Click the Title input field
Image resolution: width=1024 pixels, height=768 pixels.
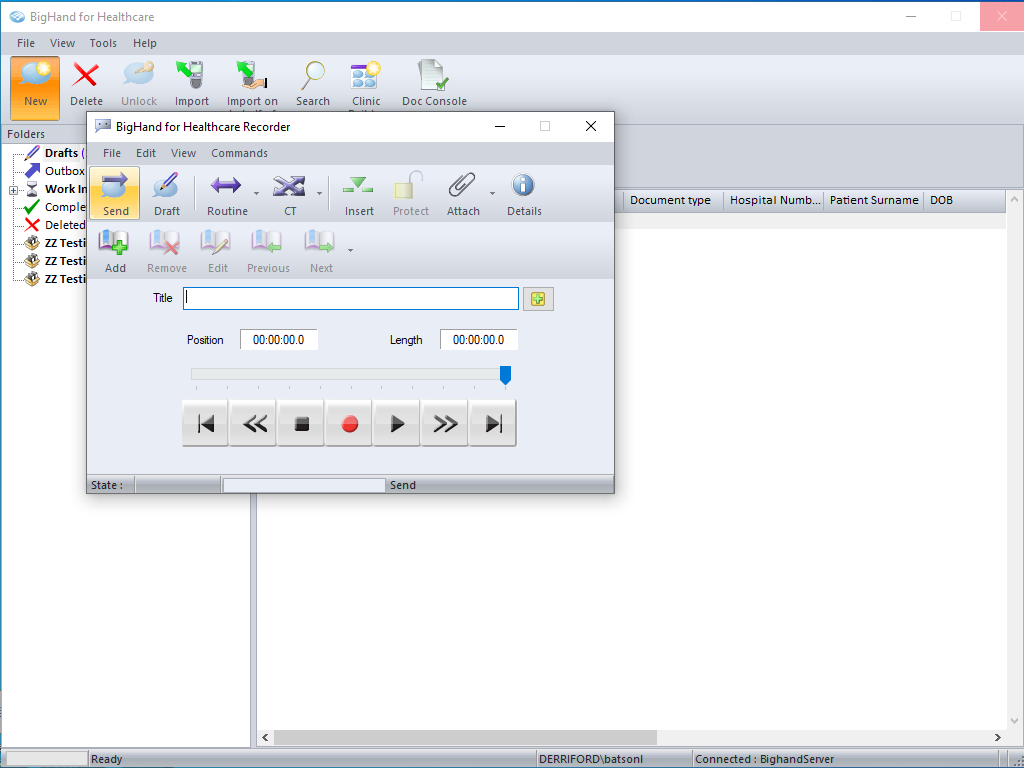(351, 298)
